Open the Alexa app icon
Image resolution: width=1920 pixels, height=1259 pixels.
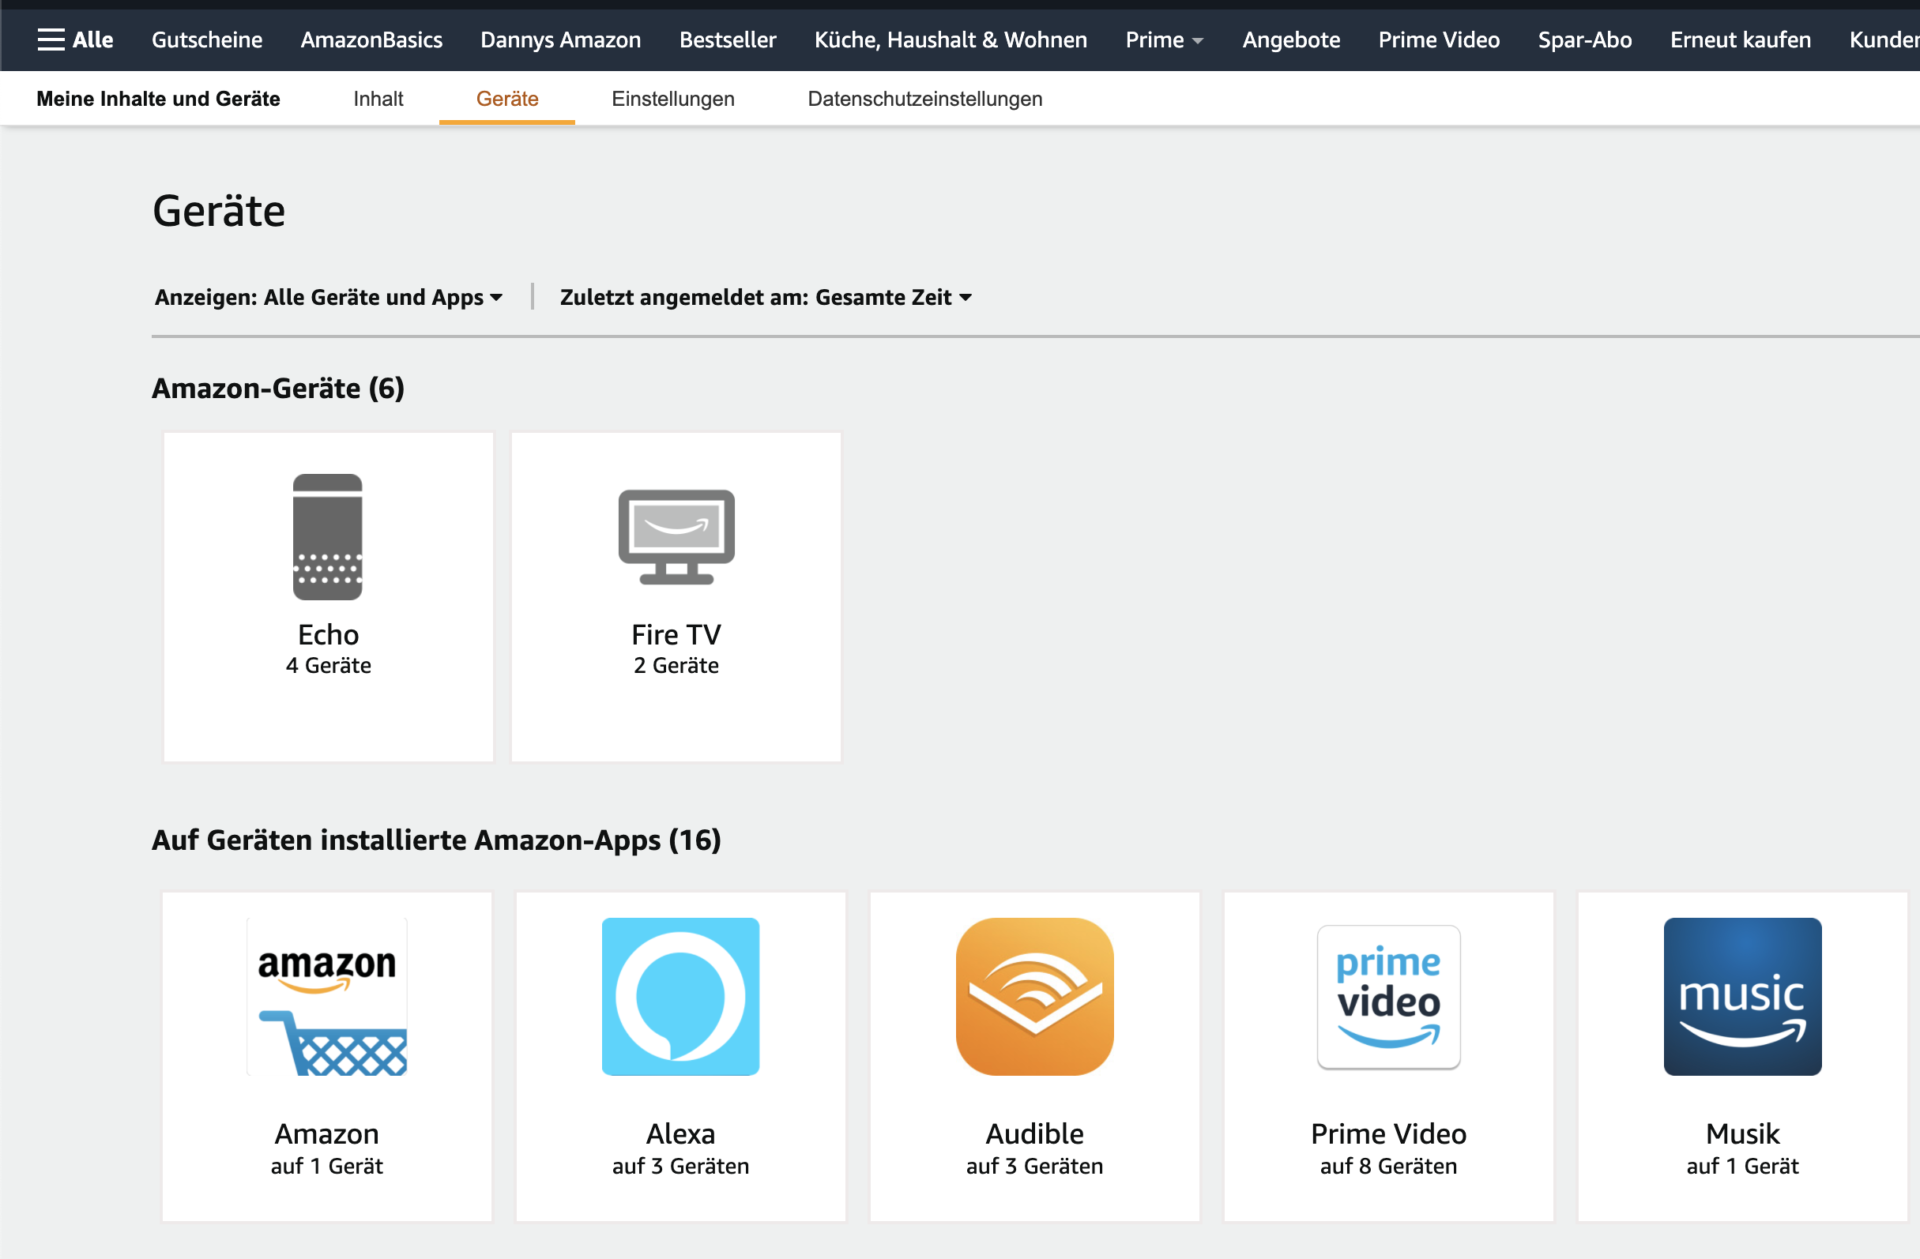pyautogui.click(x=681, y=996)
